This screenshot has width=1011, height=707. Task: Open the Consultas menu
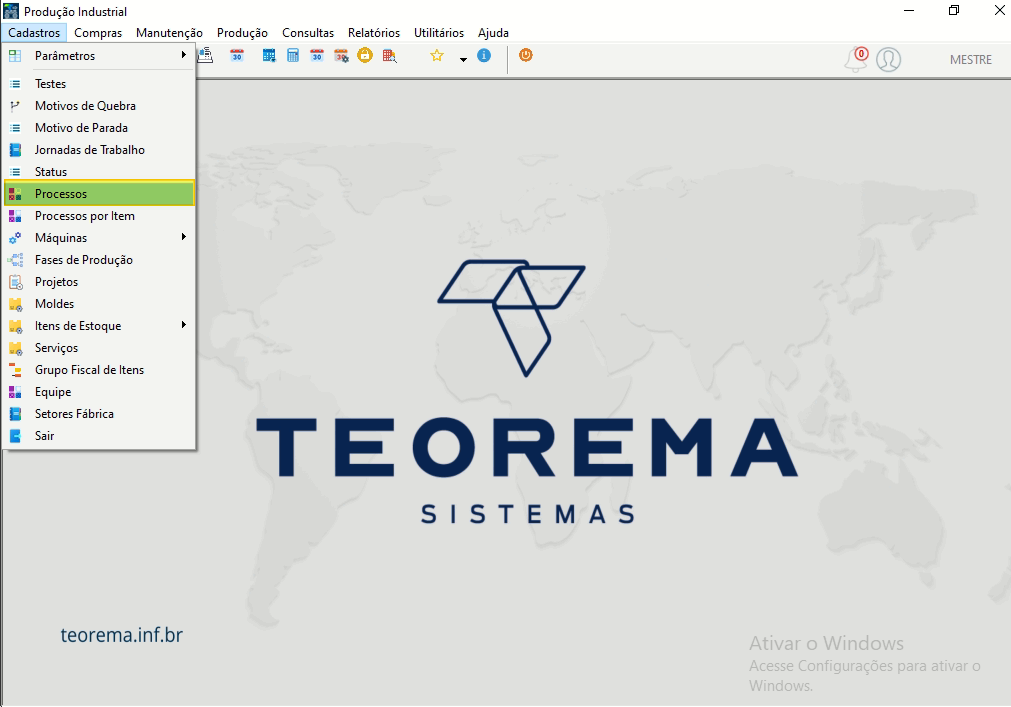point(308,33)
